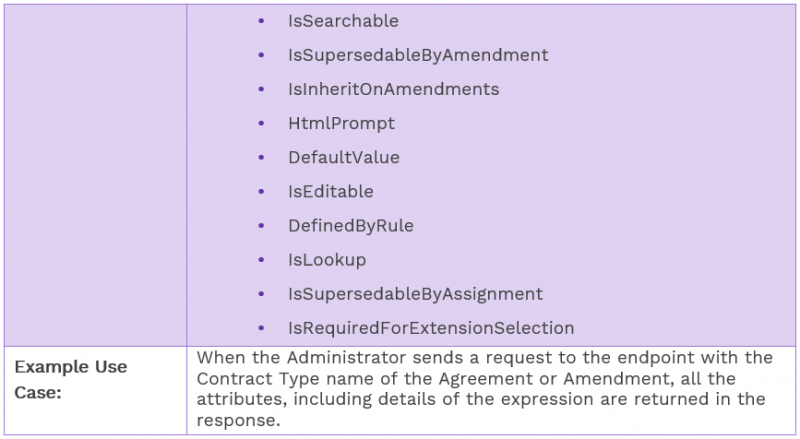Select the IsRequiredForExtensionSelection list item
Viewport: 800px width, 439px height.
pos(430,328)
